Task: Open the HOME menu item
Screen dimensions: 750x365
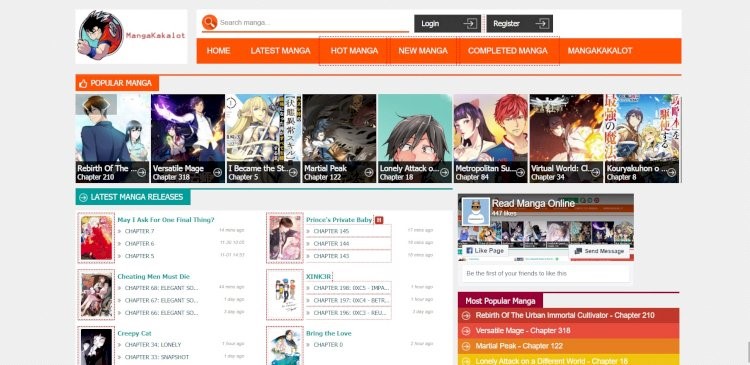Action: [x=219, y=51]
